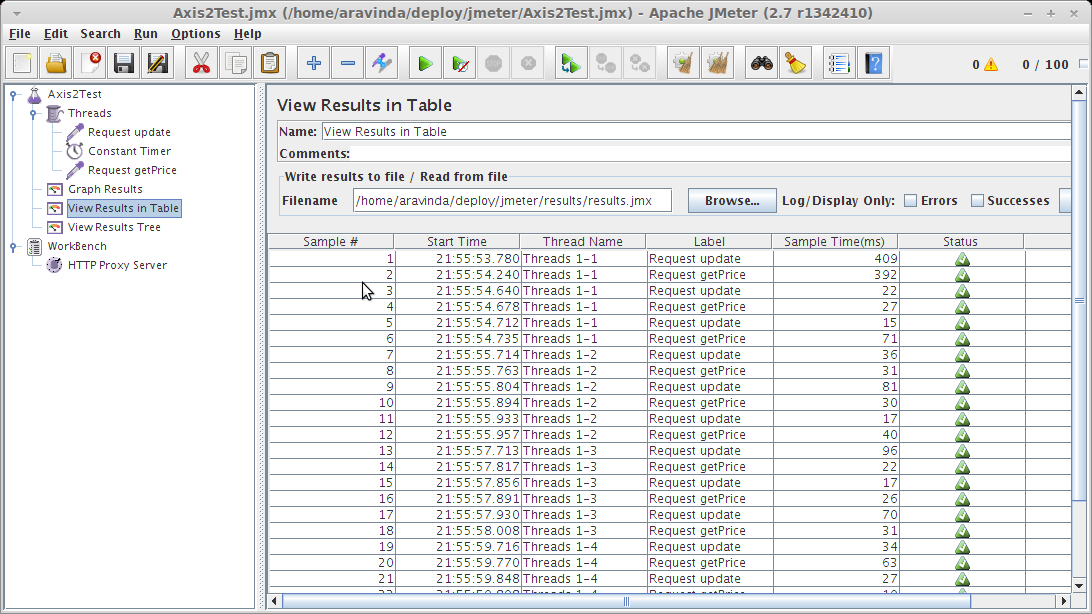
Task: Click the warning triangle error counter
Action: coord(991,65)
